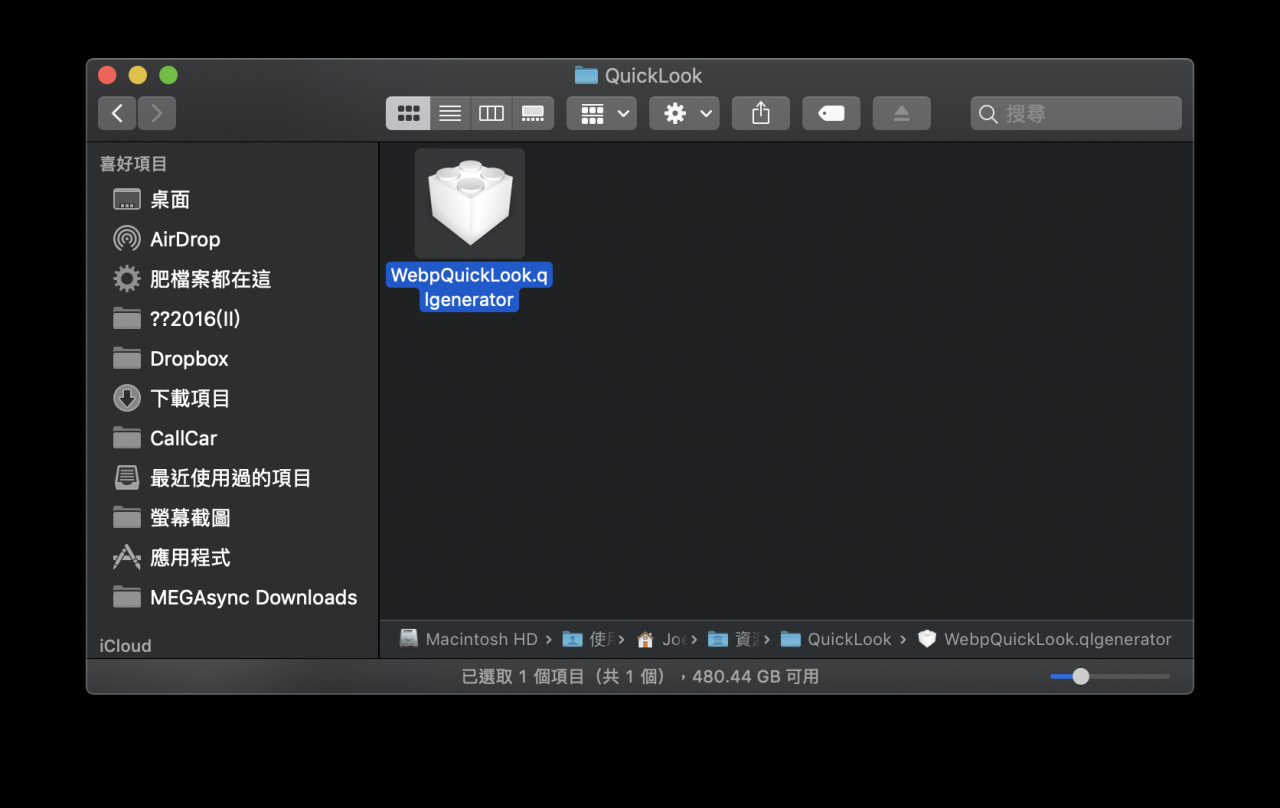The height and width of the screenshot is (808, 1280).
Task: Click the QuickLook title folder icon
Action: [x=586, y=75]
